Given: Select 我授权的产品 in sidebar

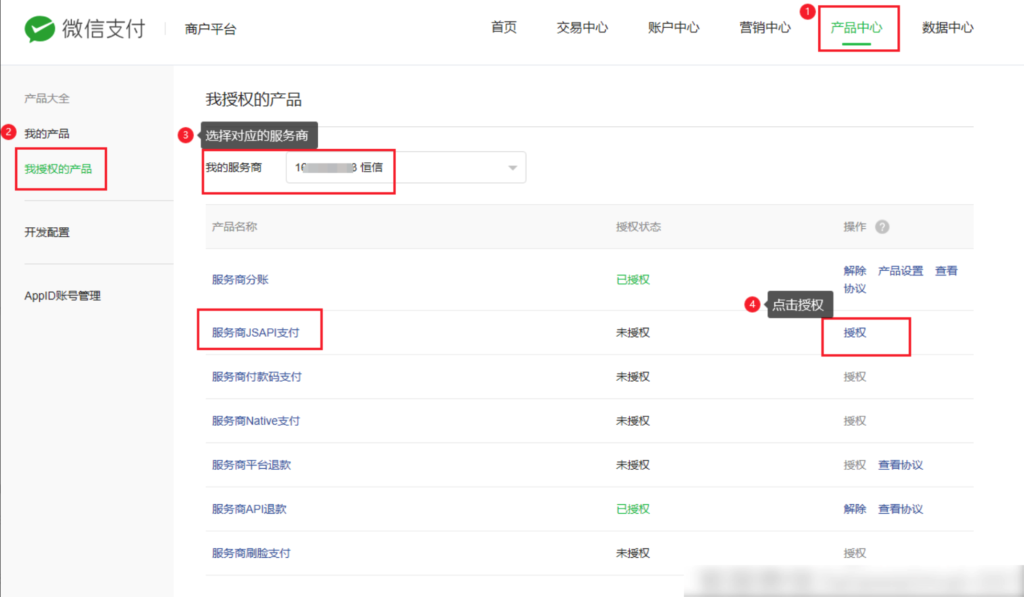Looking at the screenshot, I should [60, 168].
